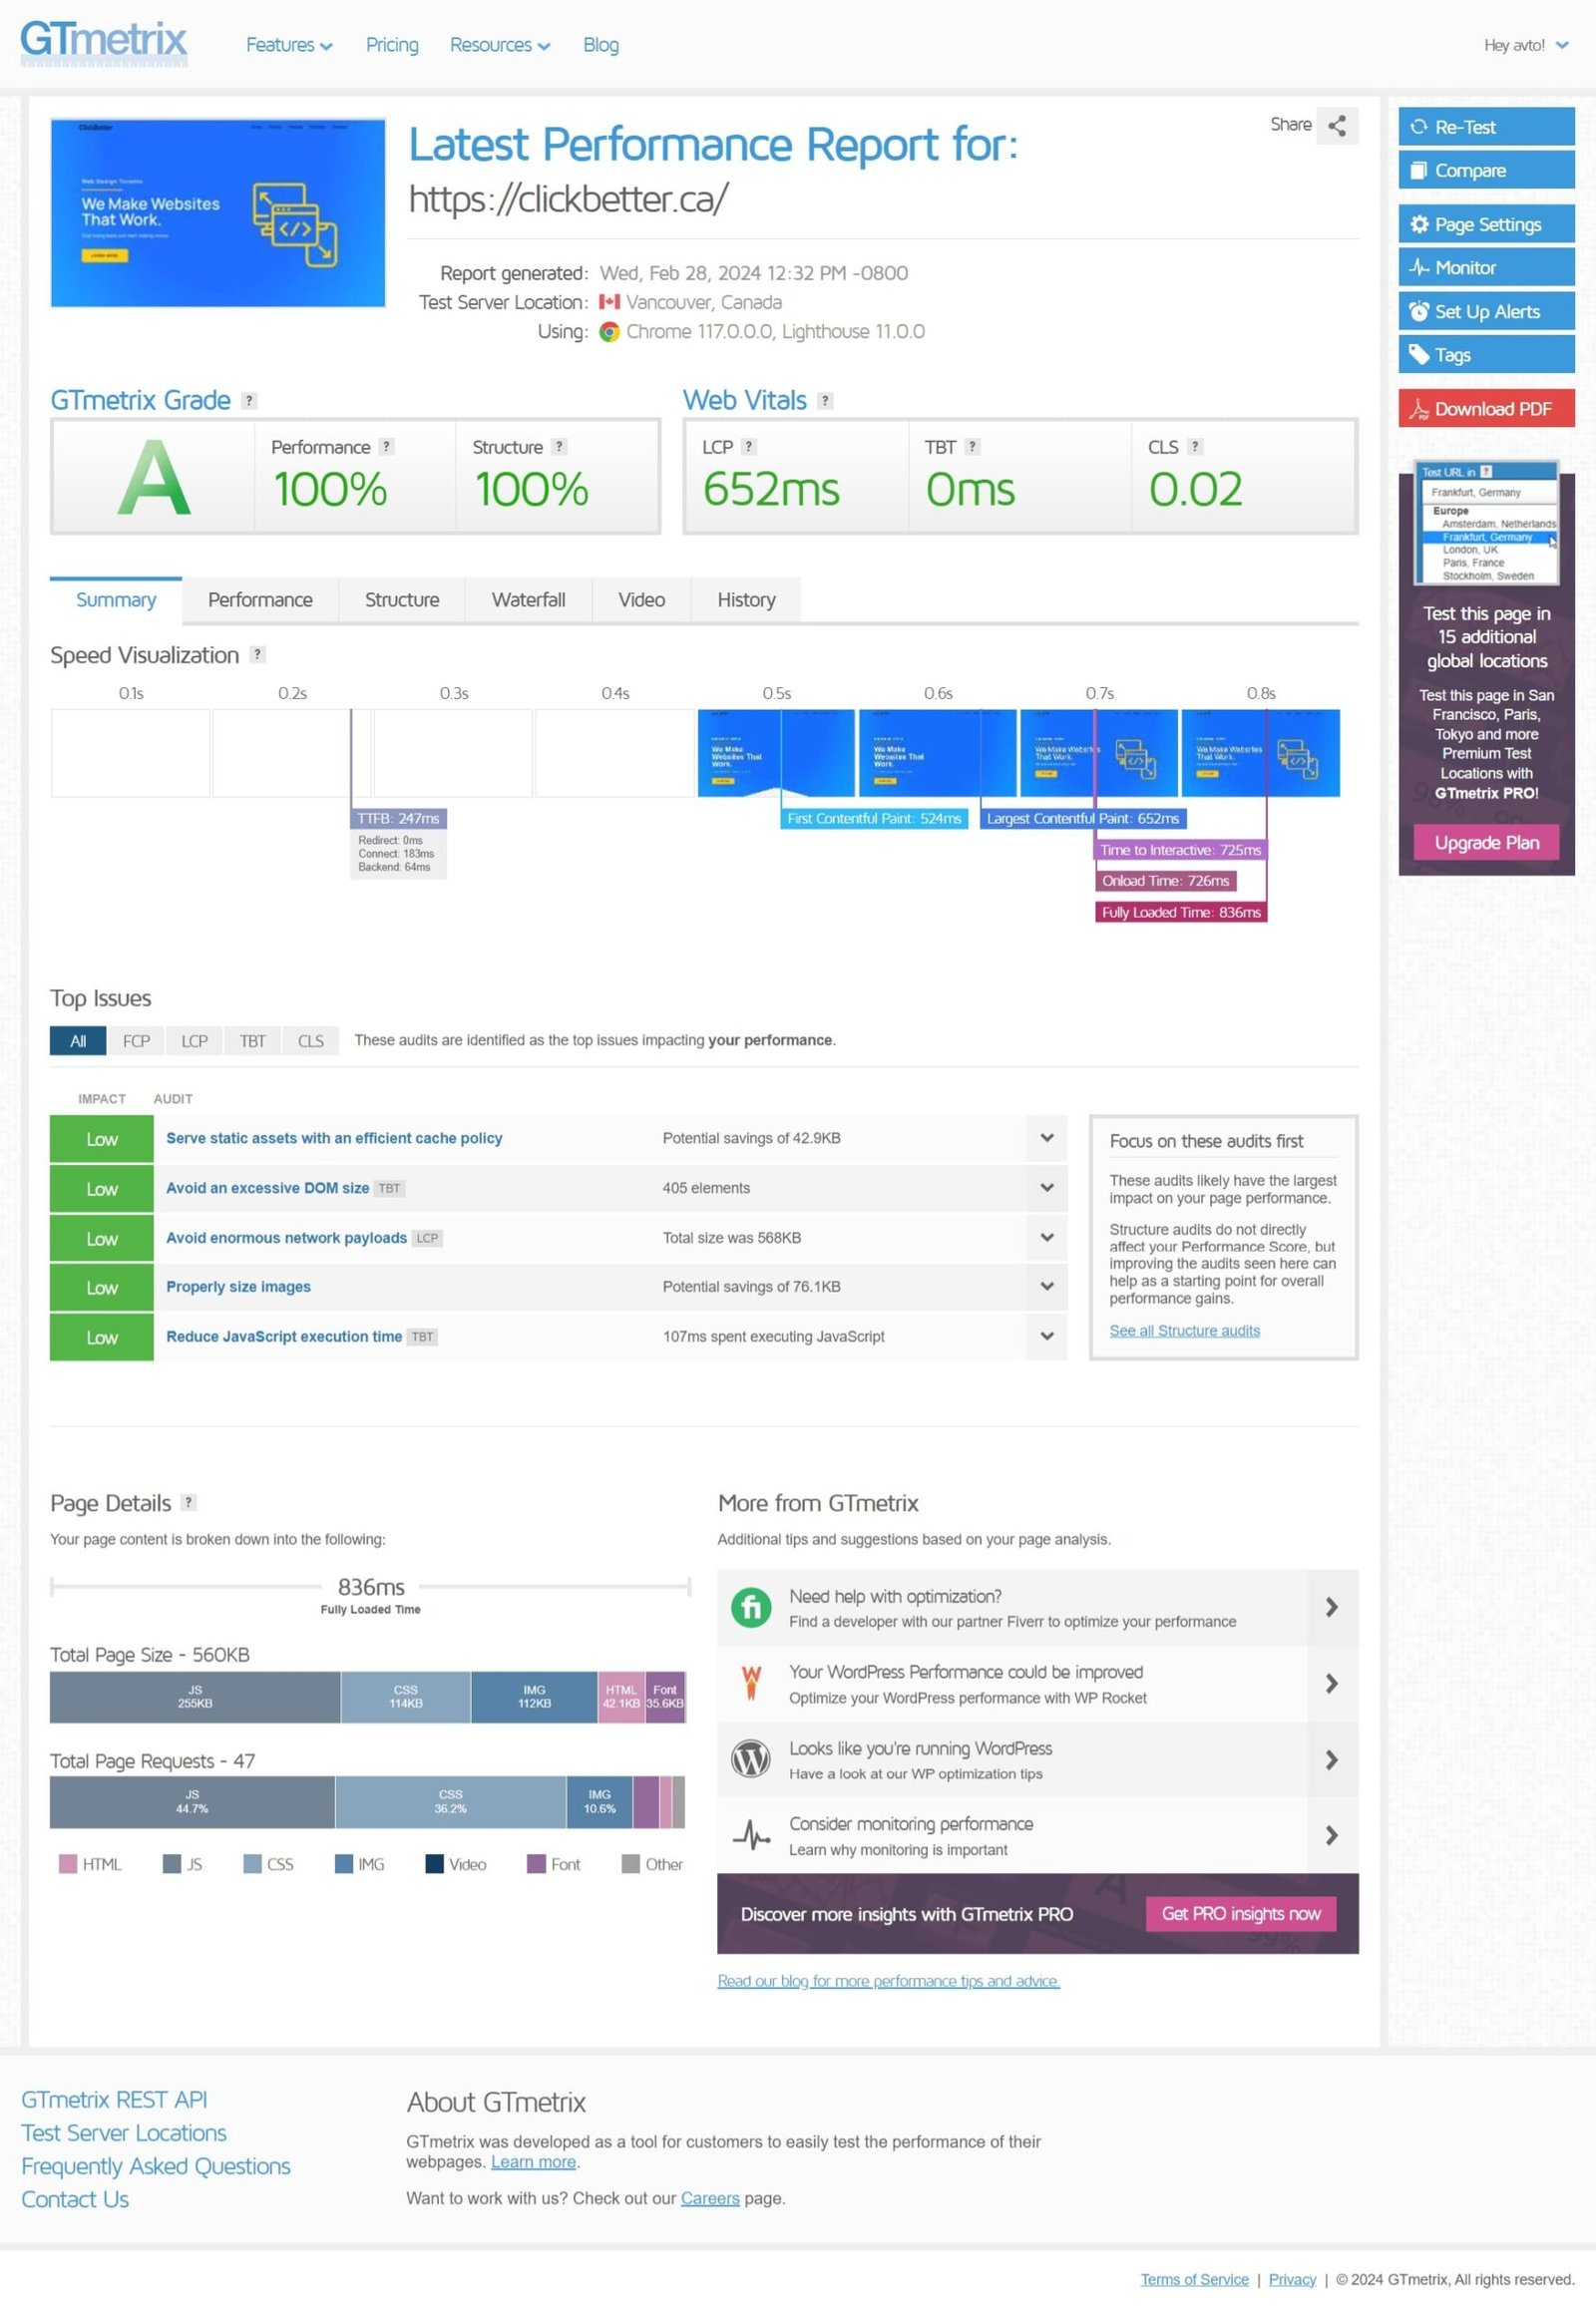Select the All issues filter

click(x=78, y=1041)
